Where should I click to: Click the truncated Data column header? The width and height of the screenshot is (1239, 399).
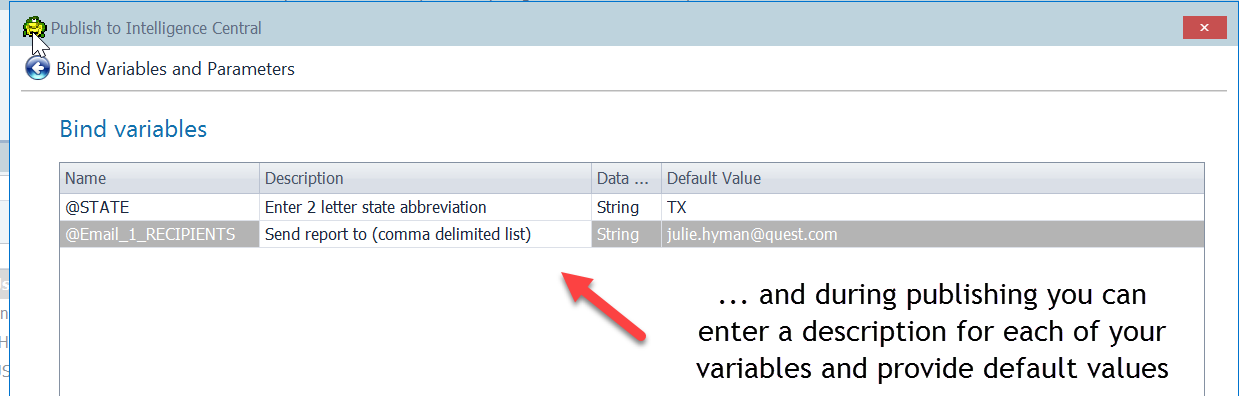(626, 178)
